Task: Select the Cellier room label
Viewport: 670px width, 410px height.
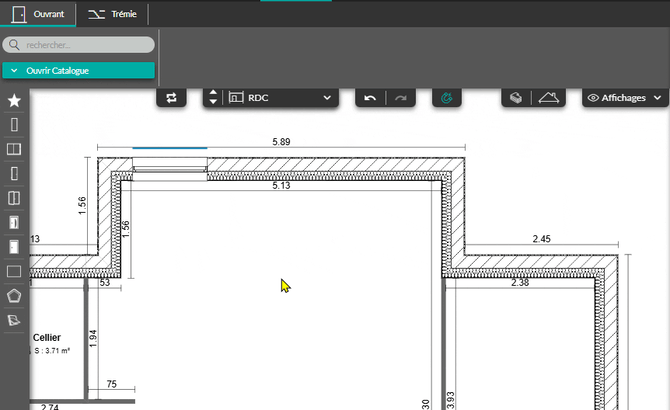Action: 47,337
